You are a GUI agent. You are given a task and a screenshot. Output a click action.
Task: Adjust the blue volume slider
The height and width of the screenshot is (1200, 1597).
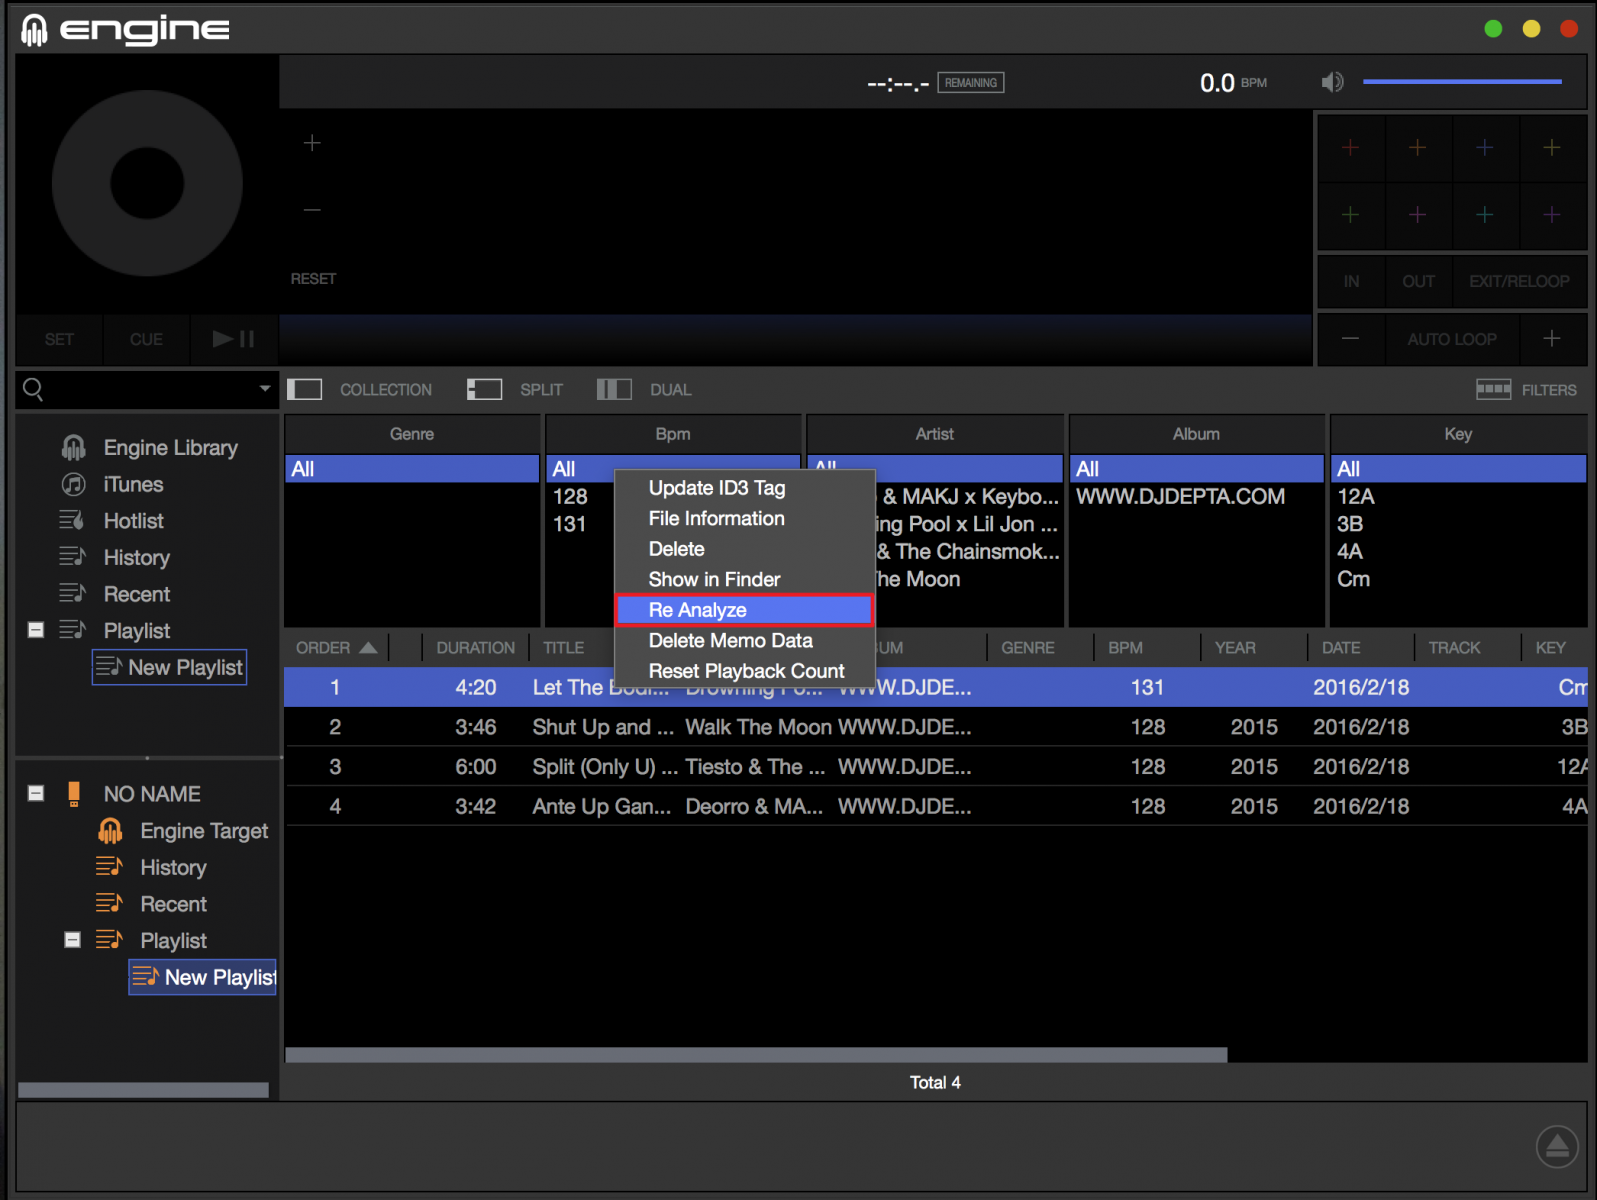[1461, 82]
